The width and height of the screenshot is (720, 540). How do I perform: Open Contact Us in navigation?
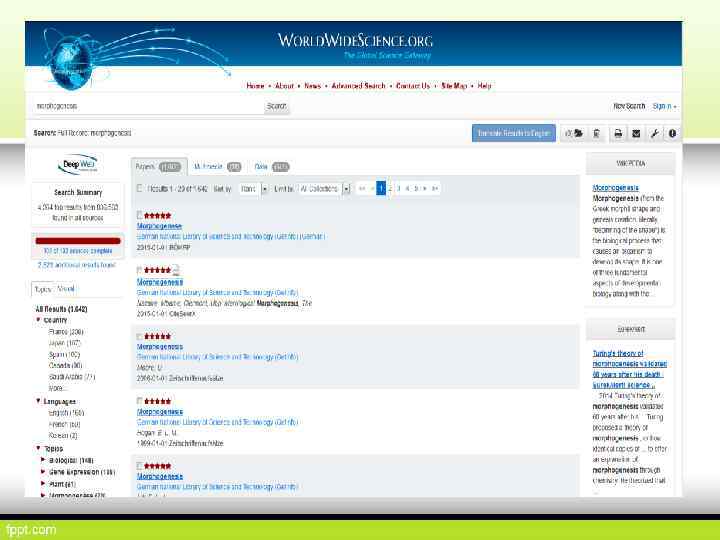click(413, 86)
